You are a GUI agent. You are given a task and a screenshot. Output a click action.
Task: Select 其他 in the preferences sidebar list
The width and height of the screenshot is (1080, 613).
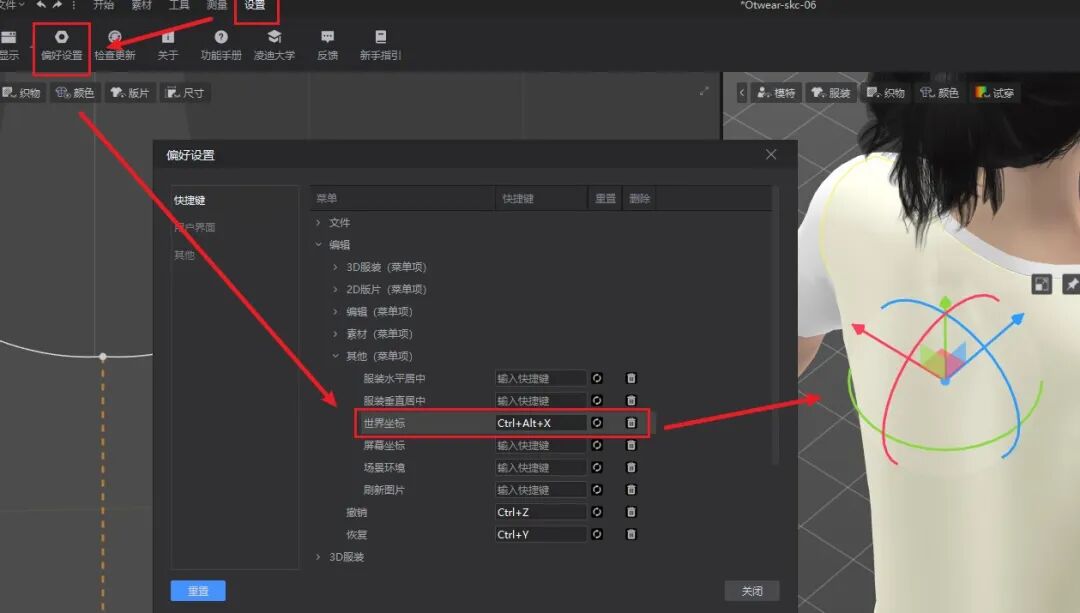tap(183, 255)
